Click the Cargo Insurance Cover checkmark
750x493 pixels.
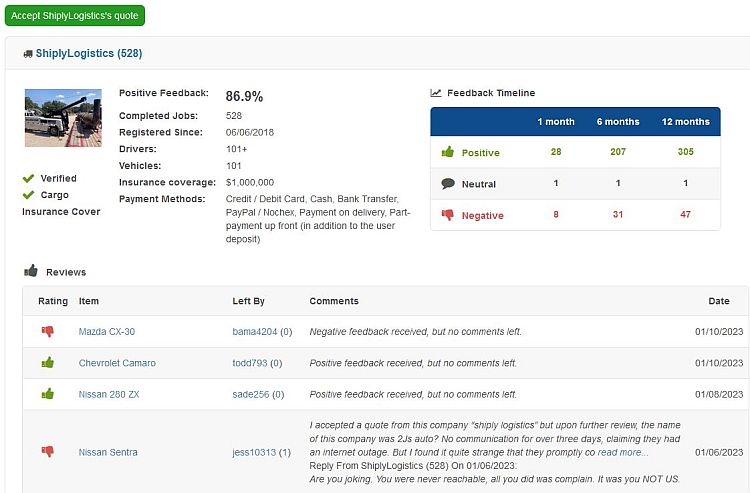[x=28, y=195]
